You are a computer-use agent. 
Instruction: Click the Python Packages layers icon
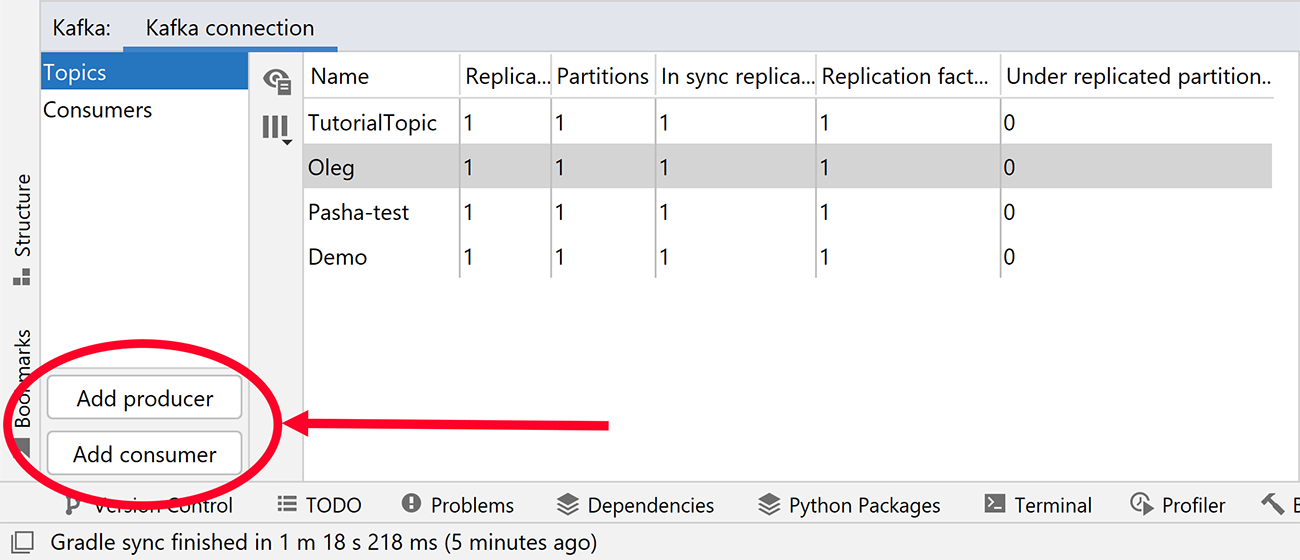coord(769,504)
